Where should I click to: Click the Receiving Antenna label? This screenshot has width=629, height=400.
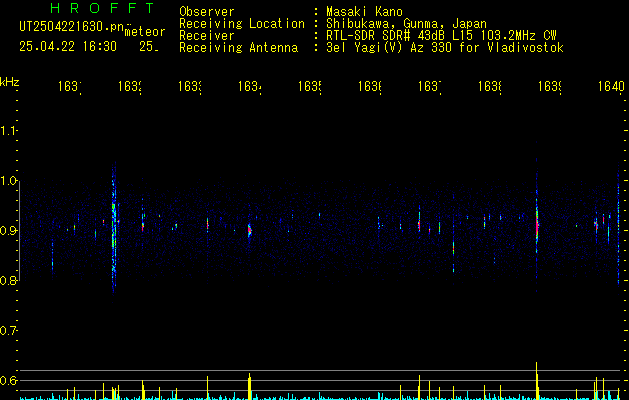click(238, 48)
